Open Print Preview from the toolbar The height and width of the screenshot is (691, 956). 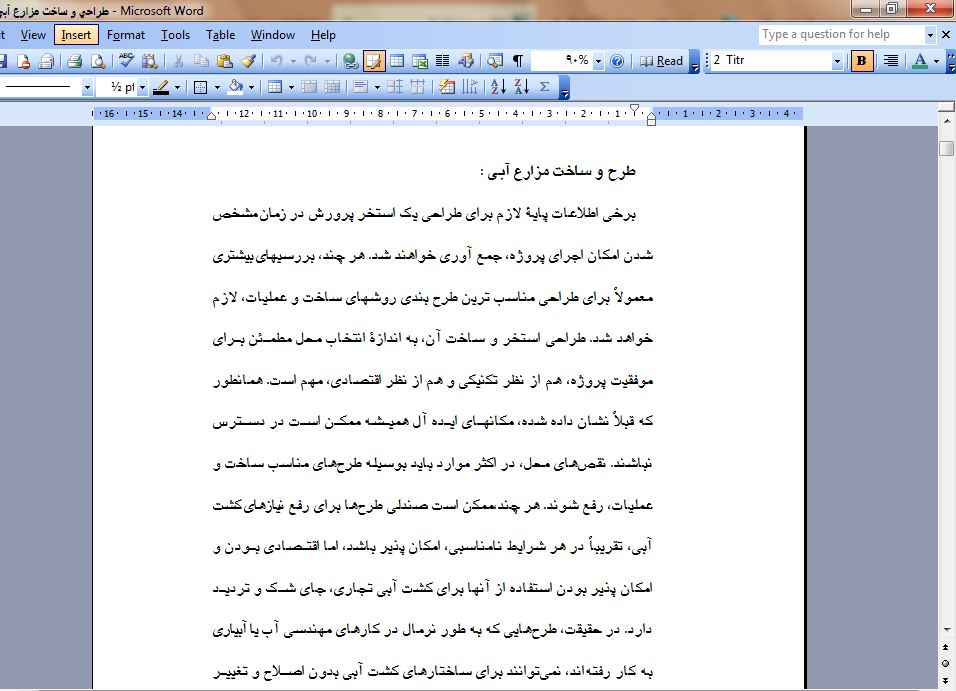[x=97, y=61]
